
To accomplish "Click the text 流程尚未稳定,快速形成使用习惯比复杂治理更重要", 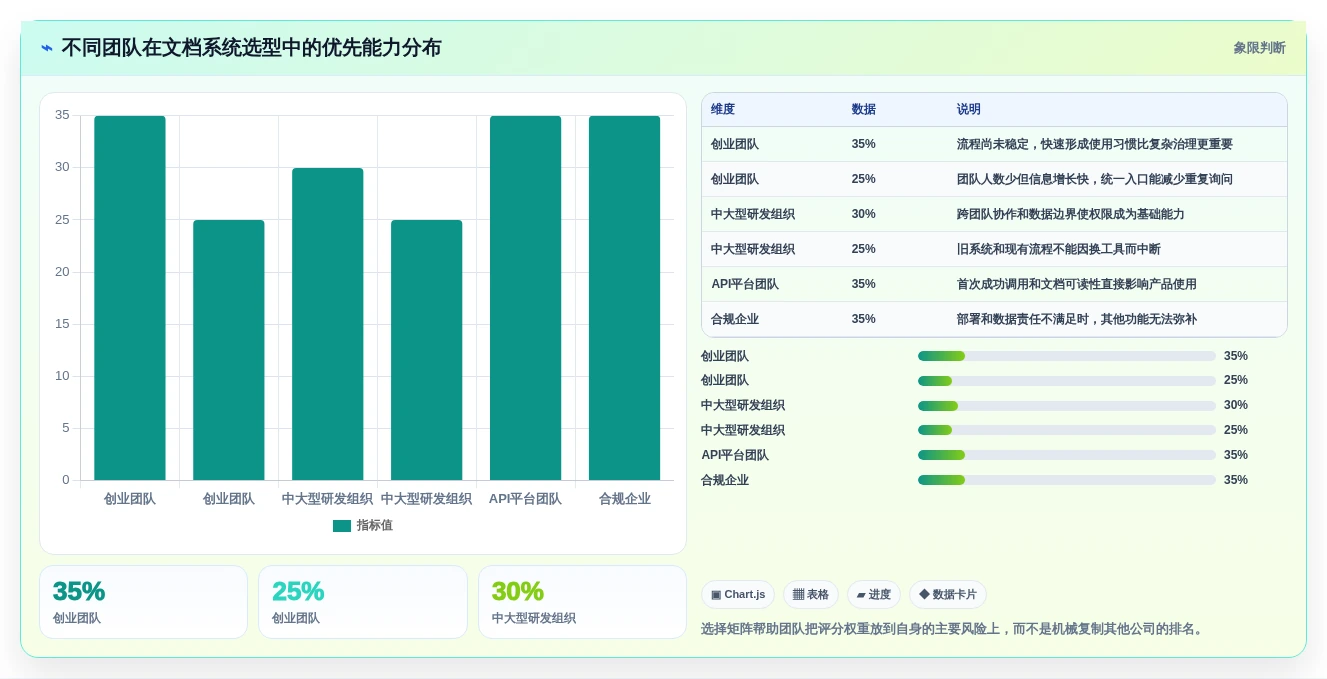I will click(x=1095, y=144).
